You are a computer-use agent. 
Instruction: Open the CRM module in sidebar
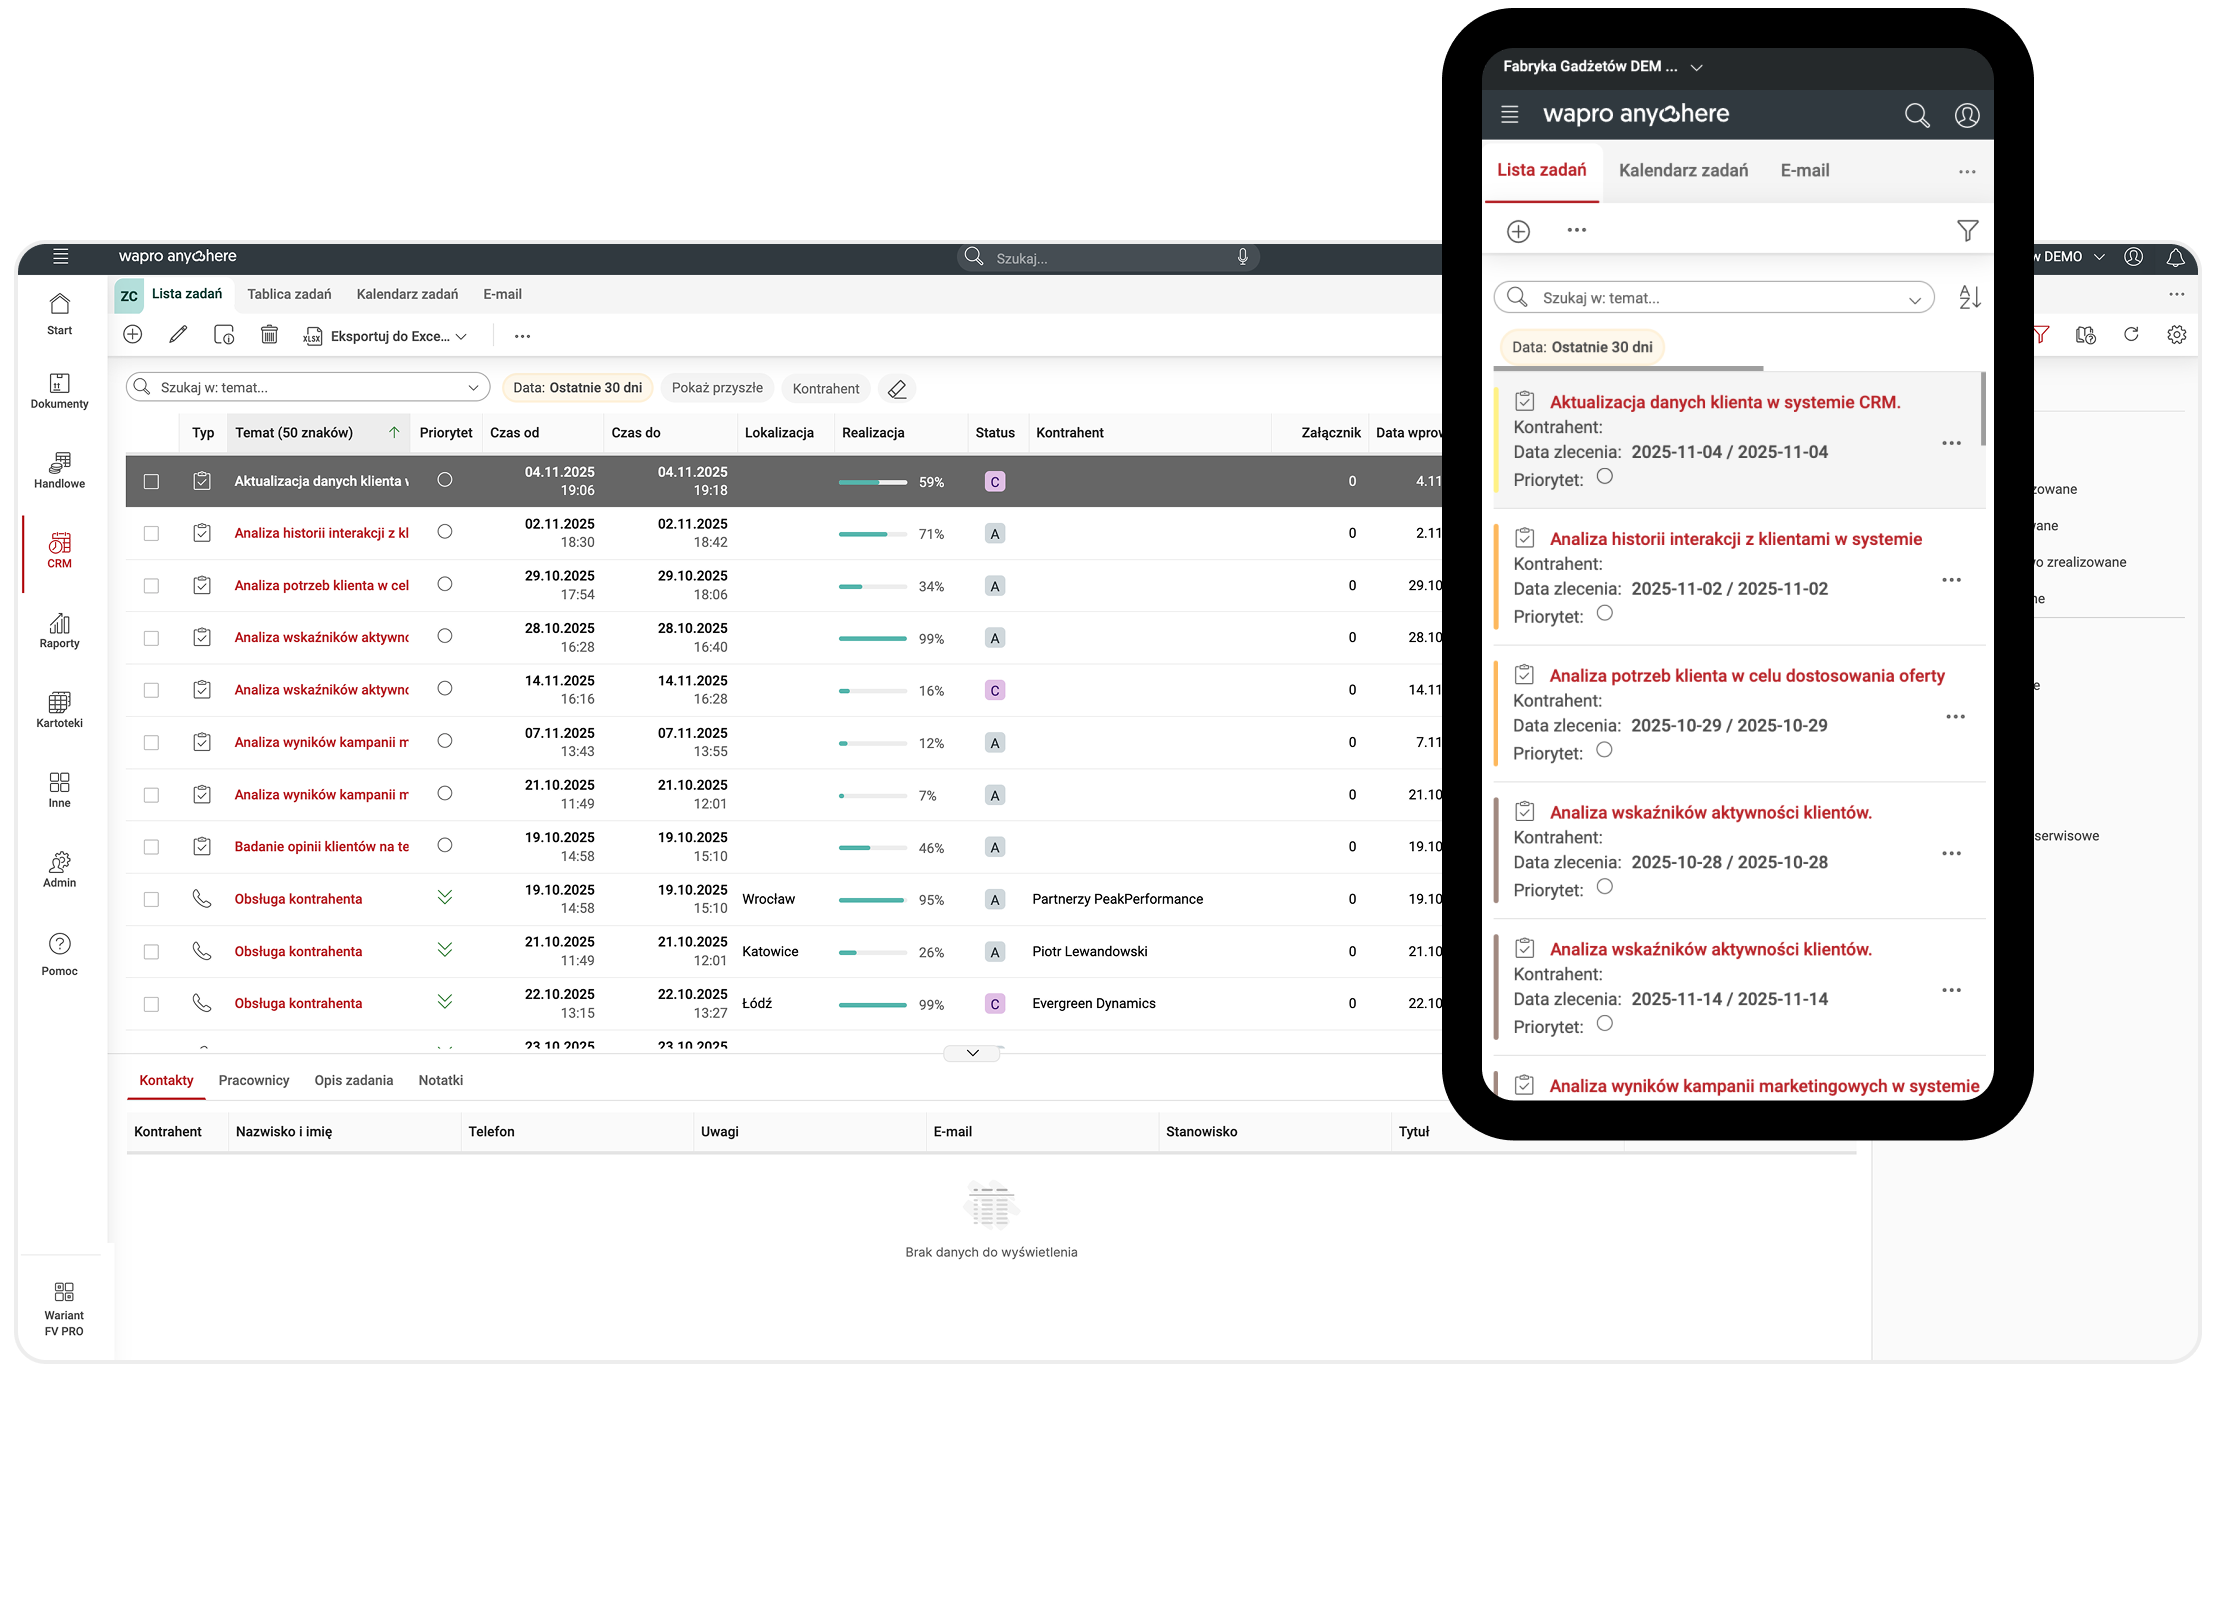click(59, 550)
